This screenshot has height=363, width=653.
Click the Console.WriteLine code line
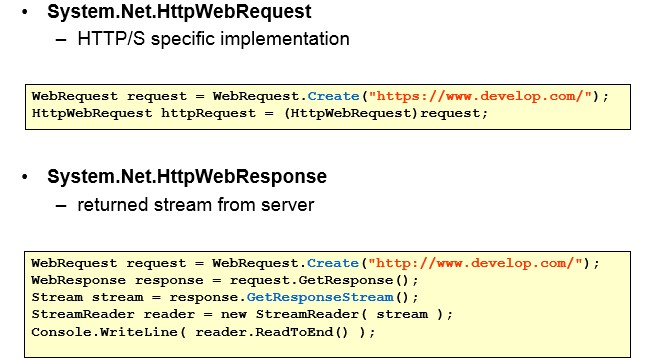pos(203,332)
